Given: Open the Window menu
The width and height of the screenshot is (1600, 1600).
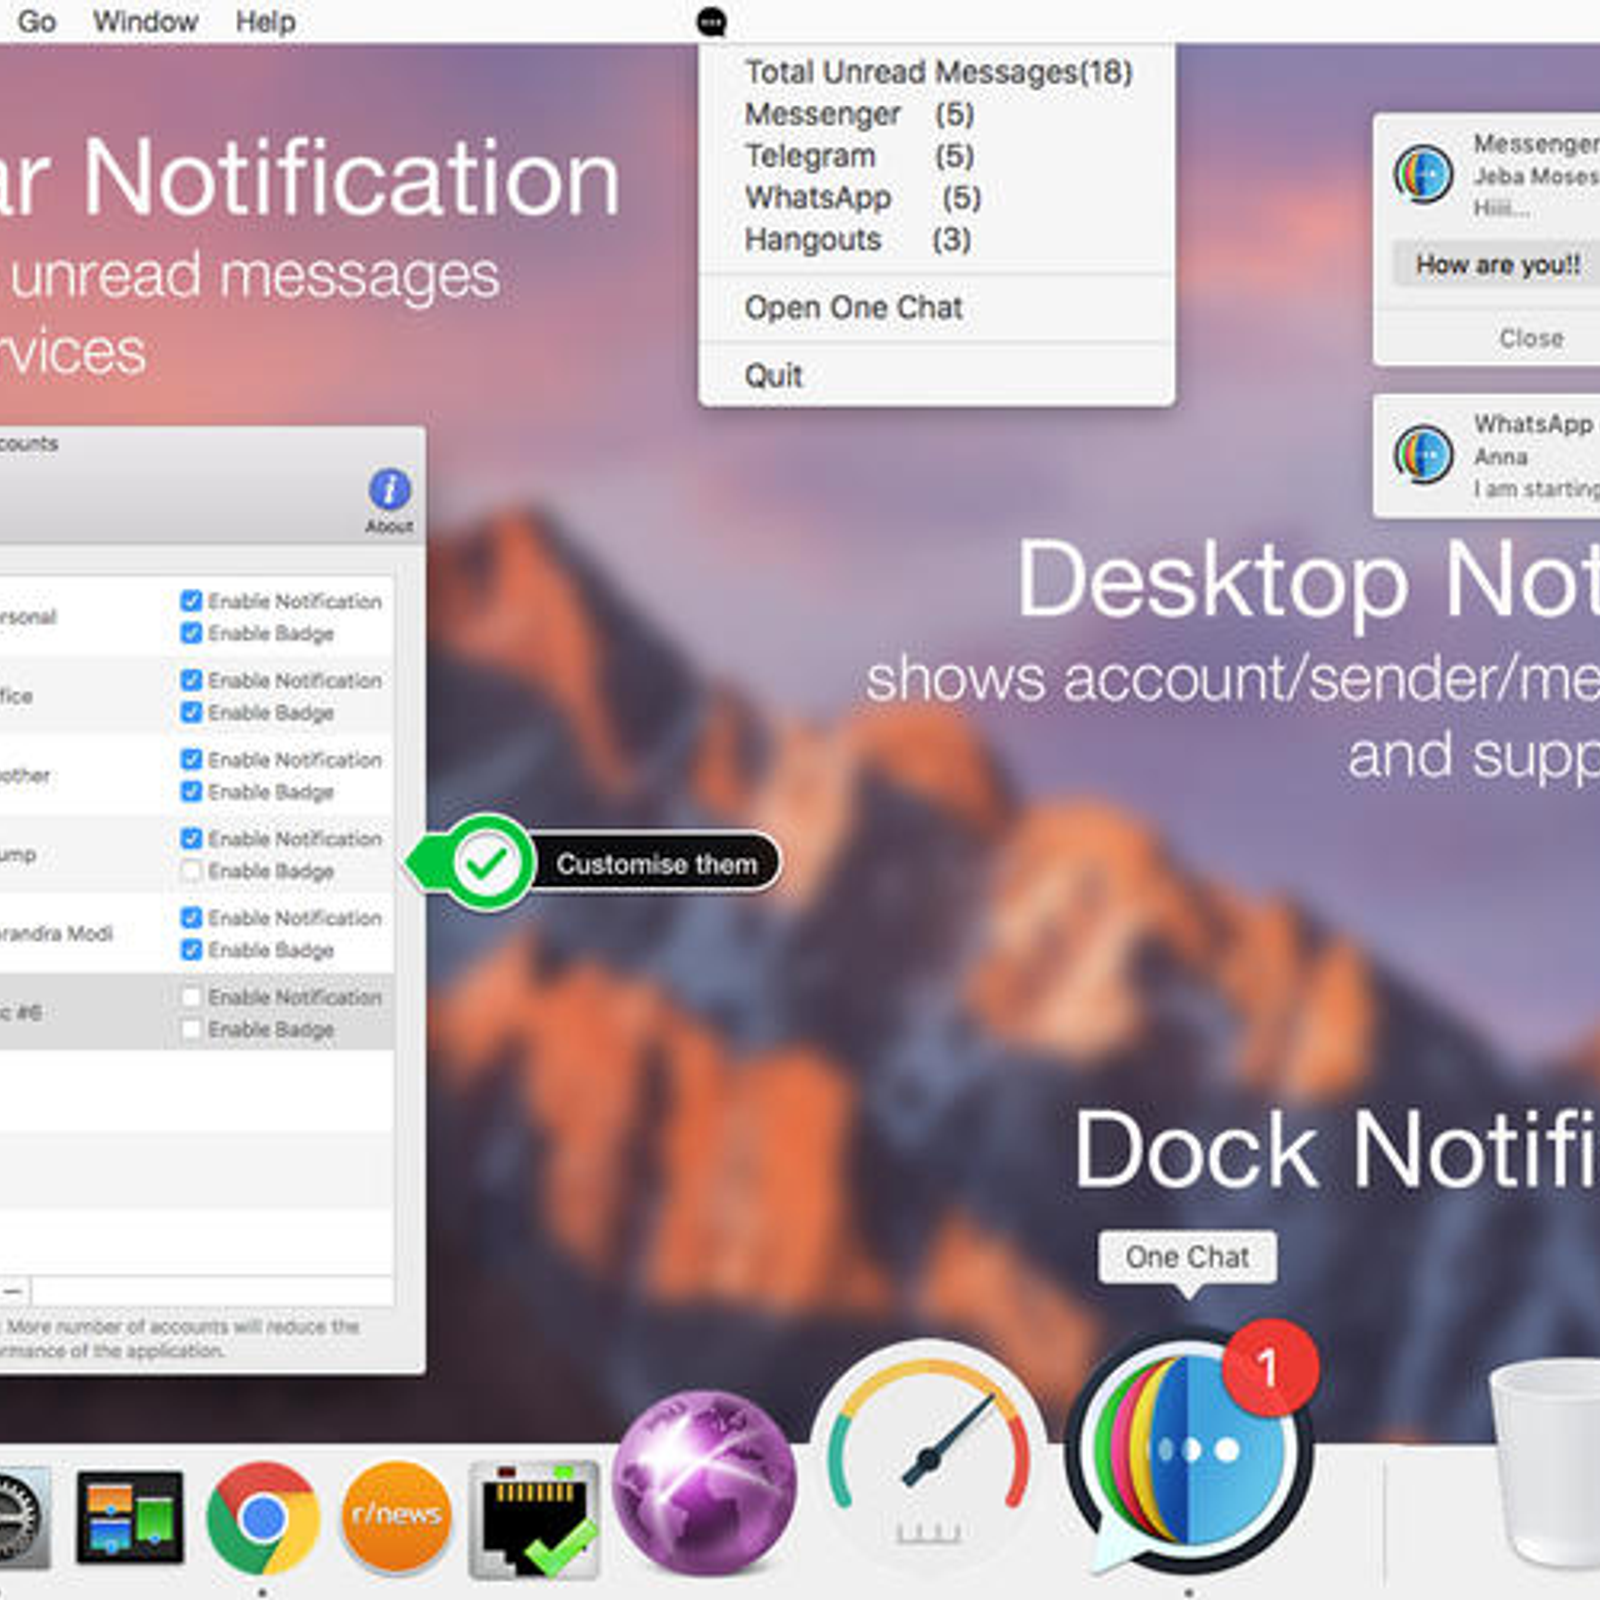Looking at the screenshot, I should click(145, 21).
